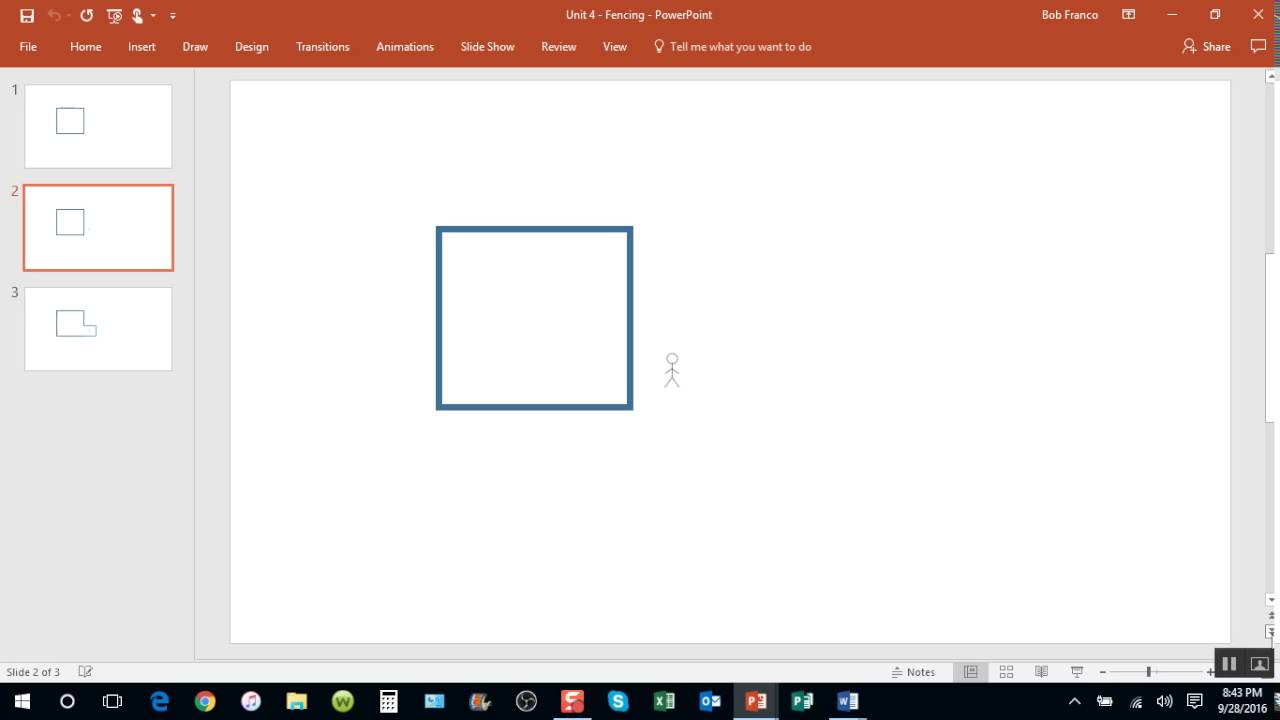Go to the Design tab
The height and width of the screenshot is (720, 1280).
pyautogui.click(x=252, y=47)
